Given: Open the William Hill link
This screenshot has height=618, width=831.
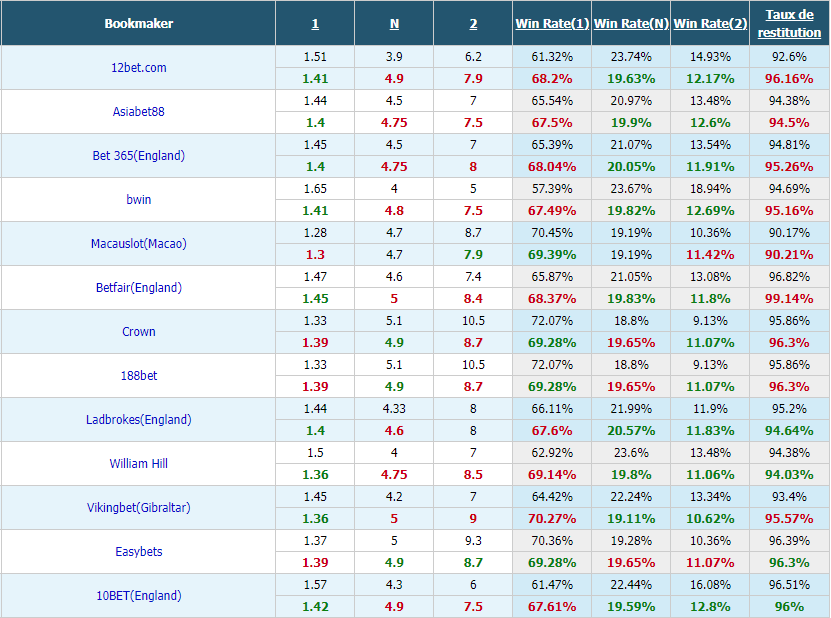Looking at the screenshot, I should coord(138,464).
